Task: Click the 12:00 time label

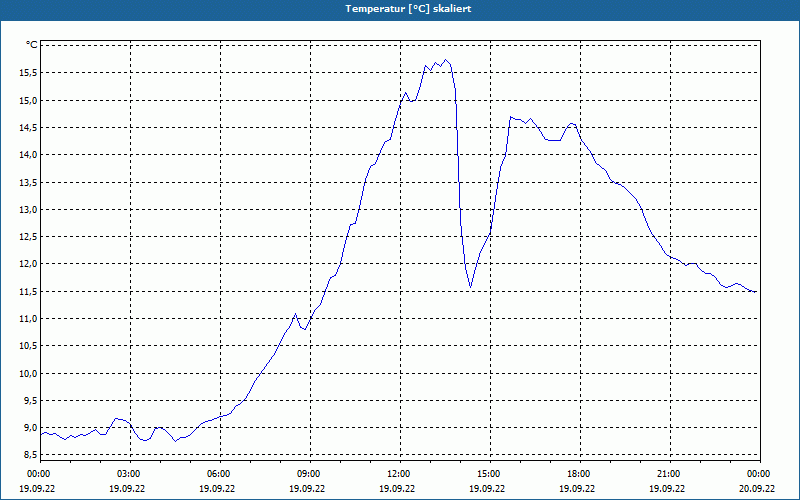Action: pyautogui.click(x=400, y=474)
